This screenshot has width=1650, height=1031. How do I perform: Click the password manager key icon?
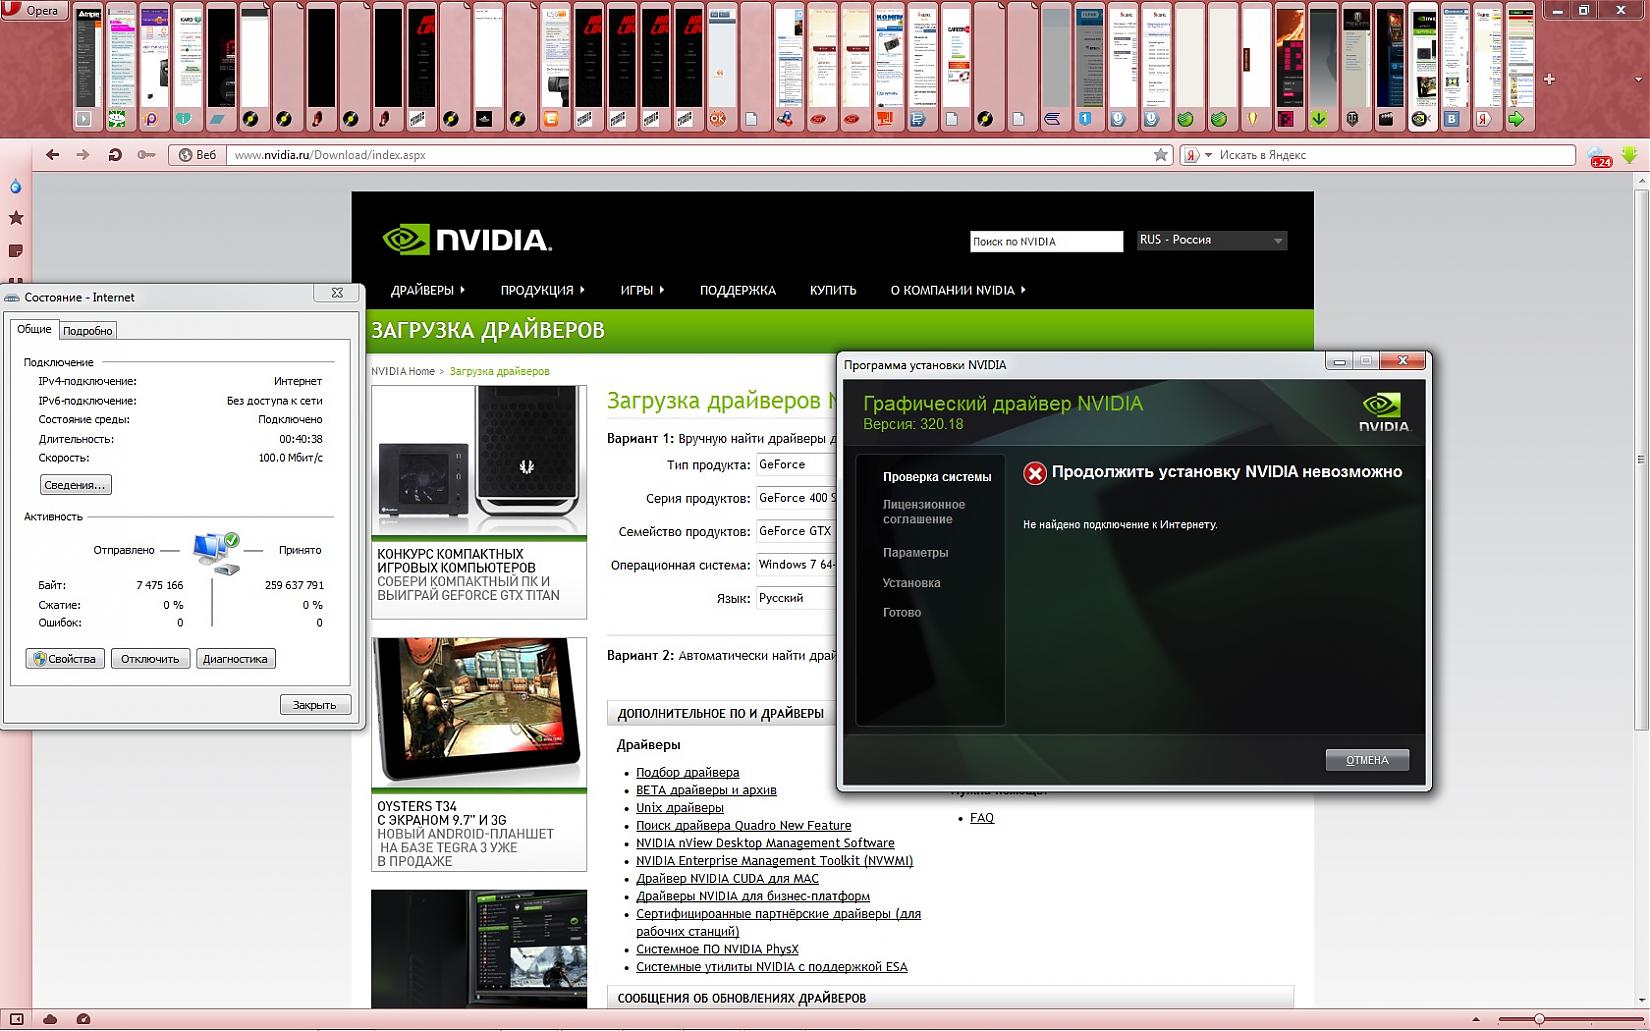point(146,155)
